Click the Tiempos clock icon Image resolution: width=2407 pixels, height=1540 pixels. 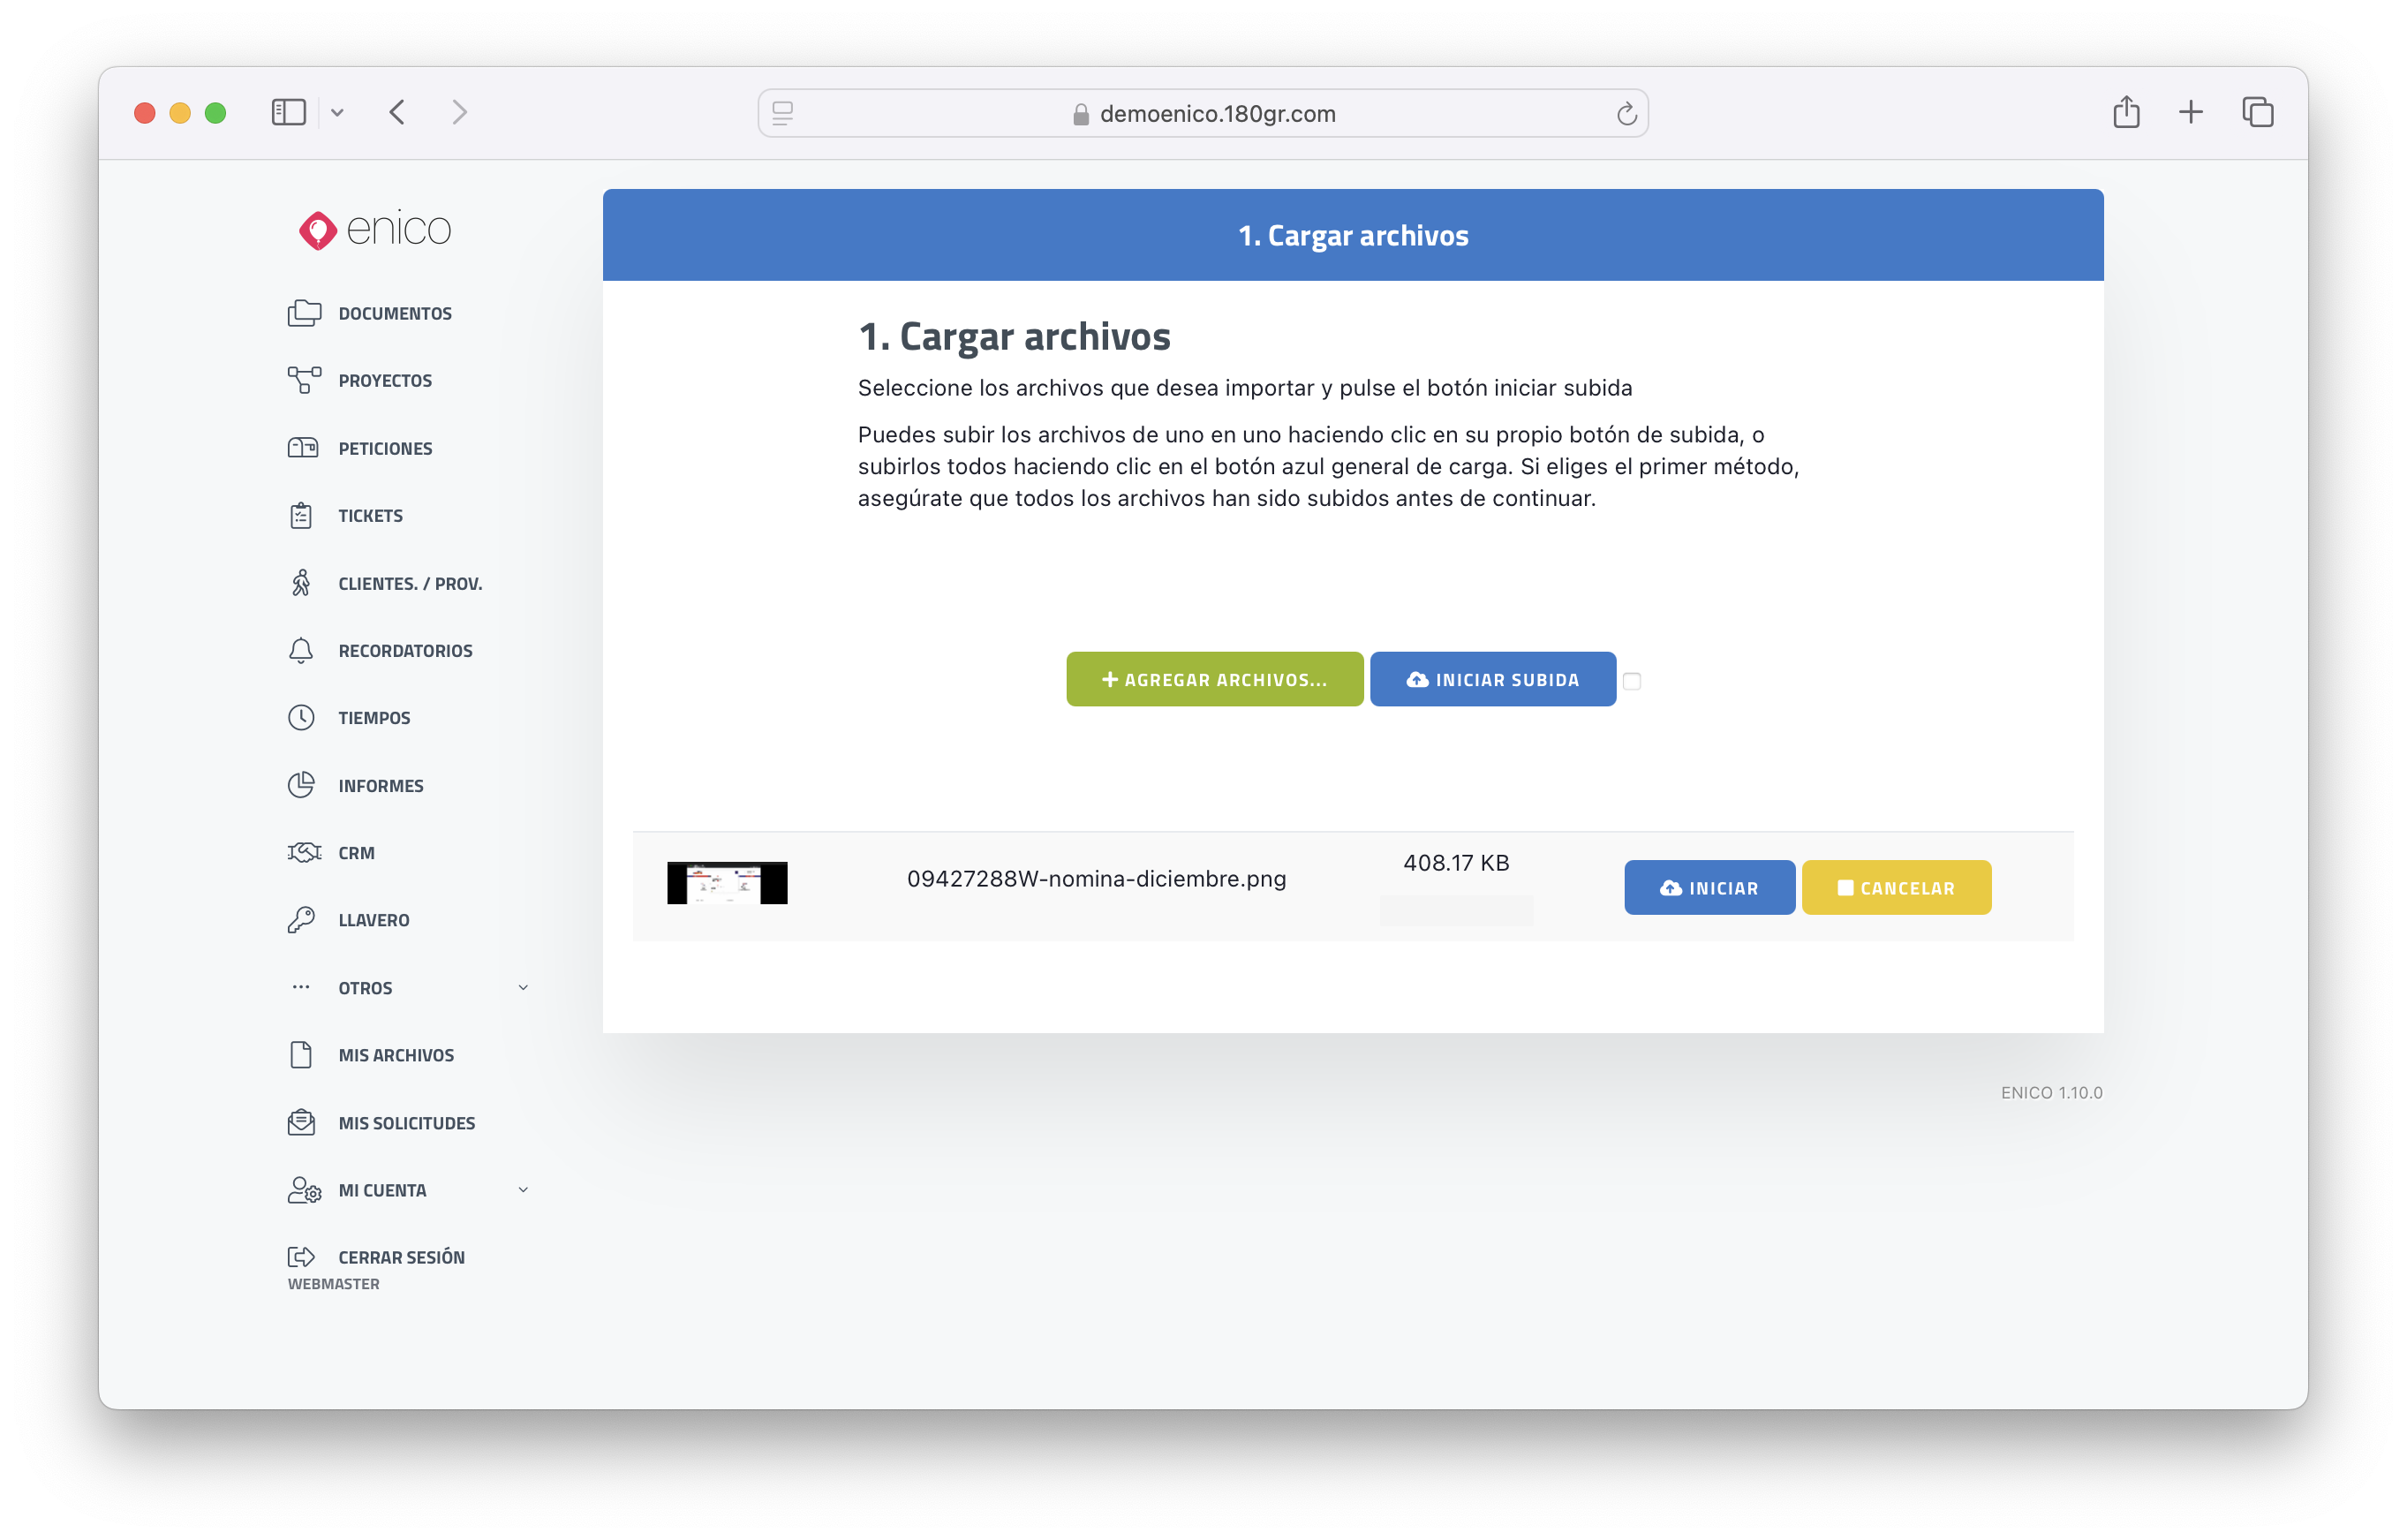(x=301, y=717)
